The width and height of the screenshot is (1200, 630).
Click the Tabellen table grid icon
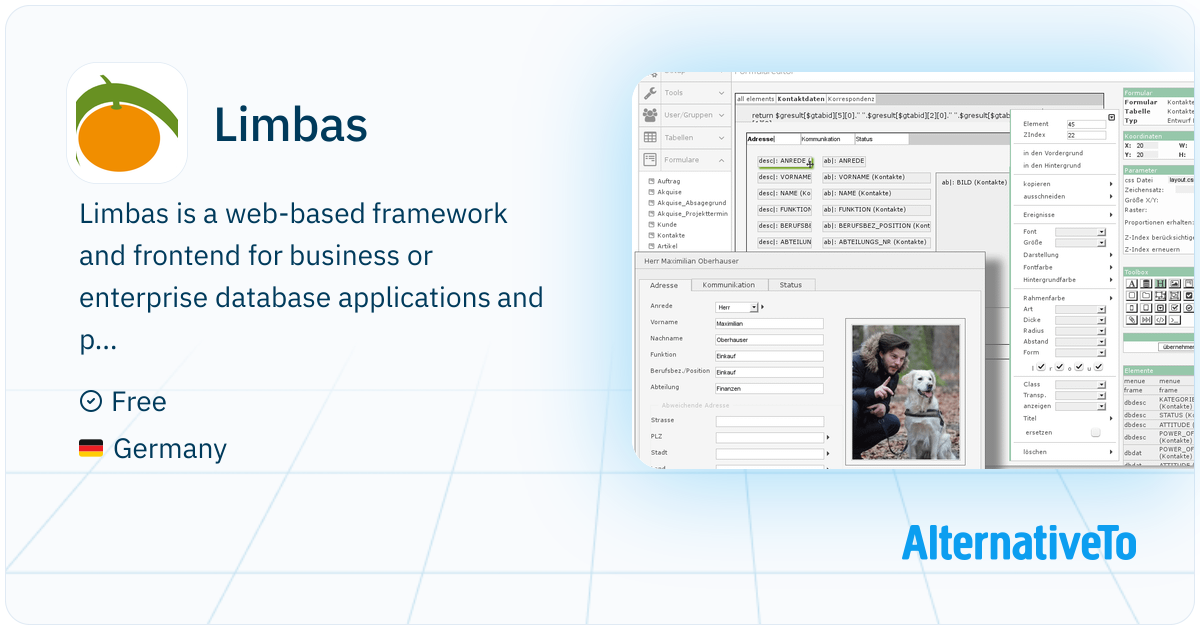click(650, 137)
